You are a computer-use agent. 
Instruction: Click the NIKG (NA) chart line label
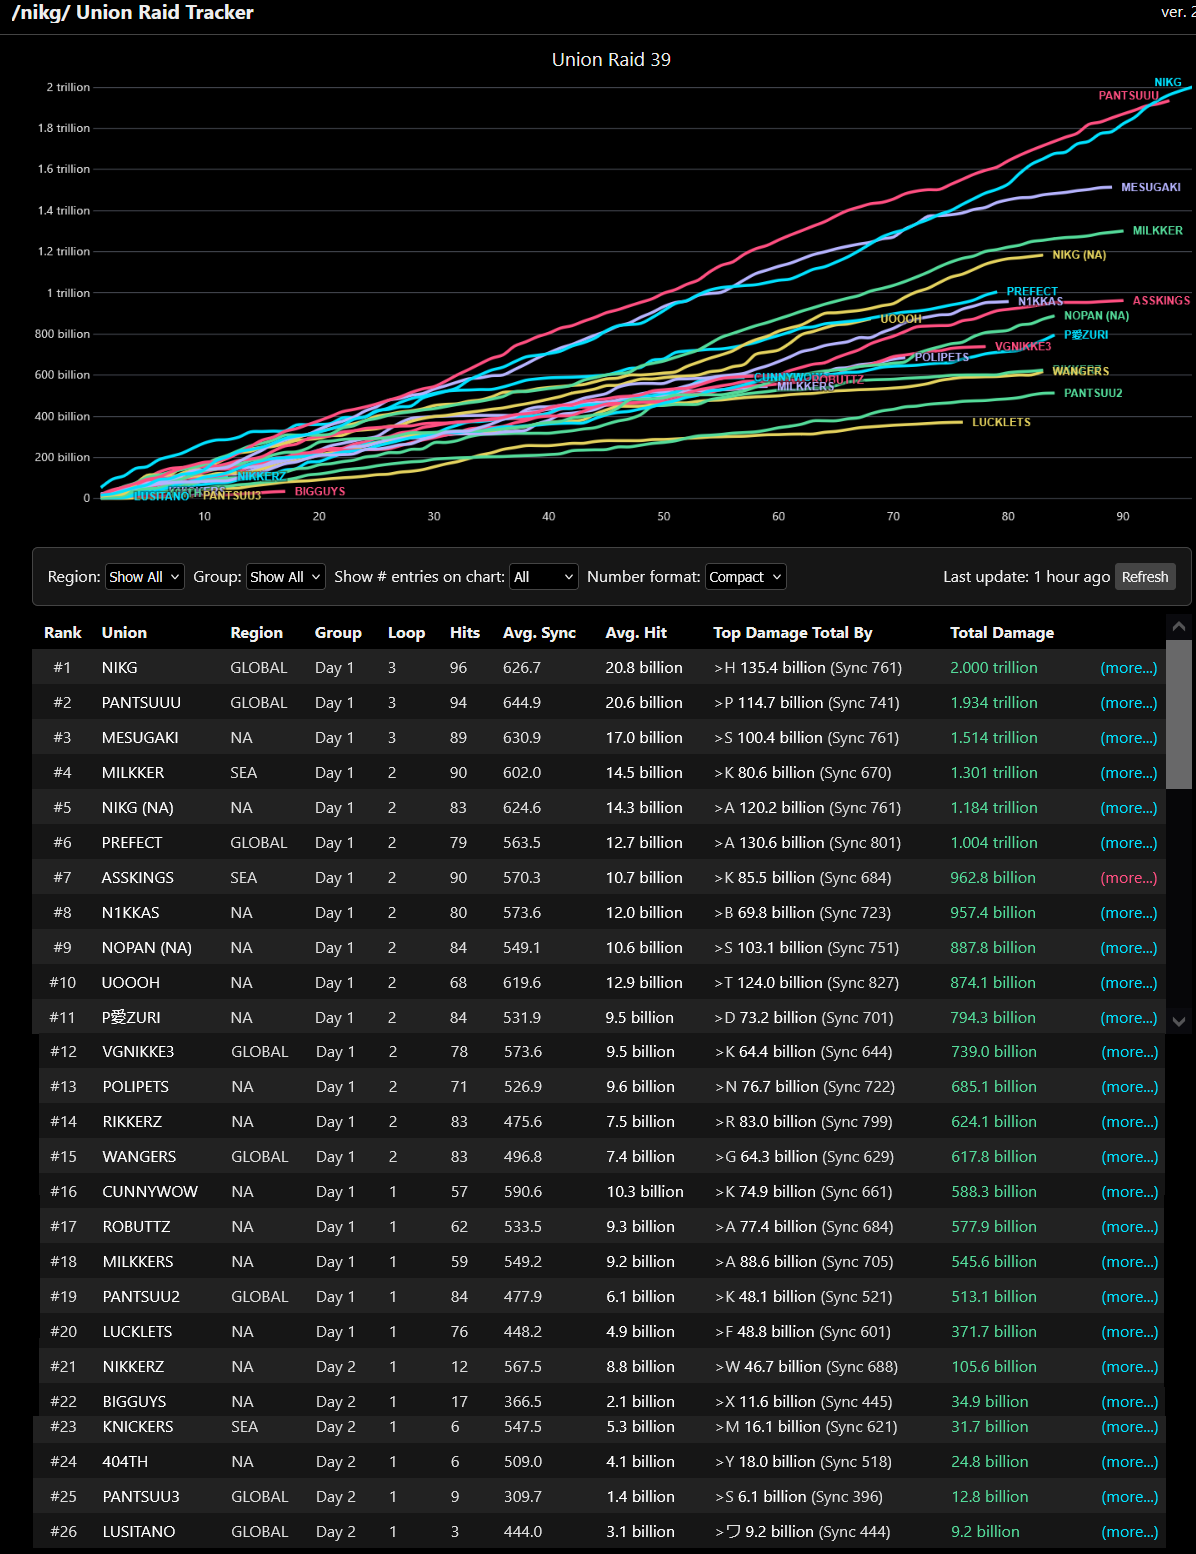[x=1079, y=255]
